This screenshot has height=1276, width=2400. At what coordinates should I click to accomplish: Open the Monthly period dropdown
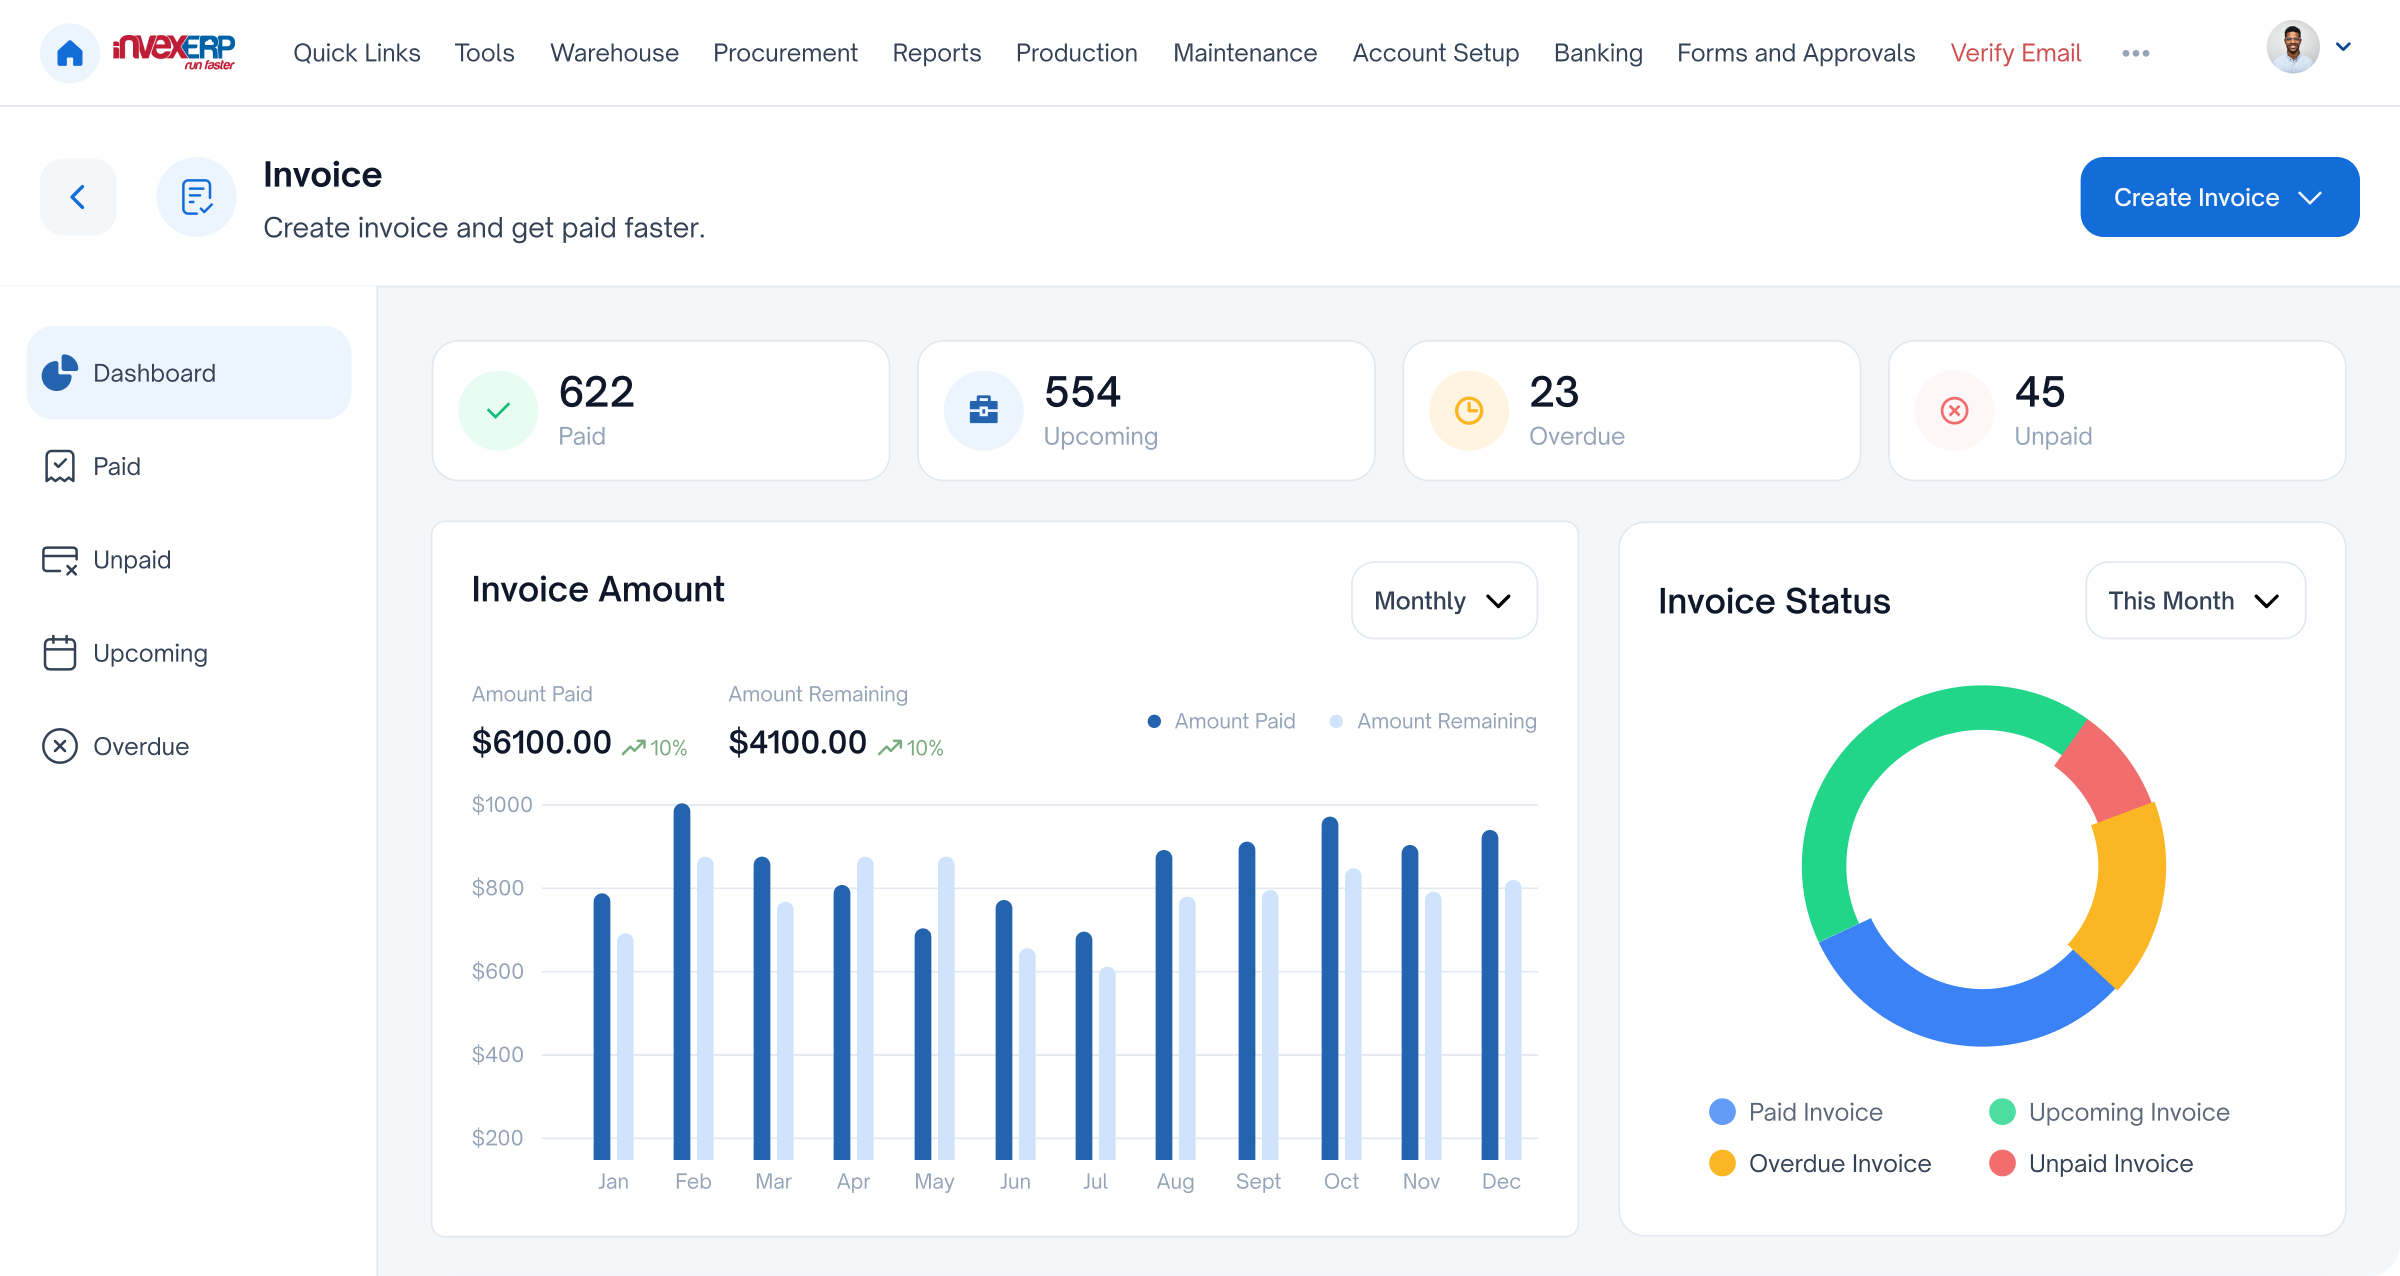(1443, 600)
